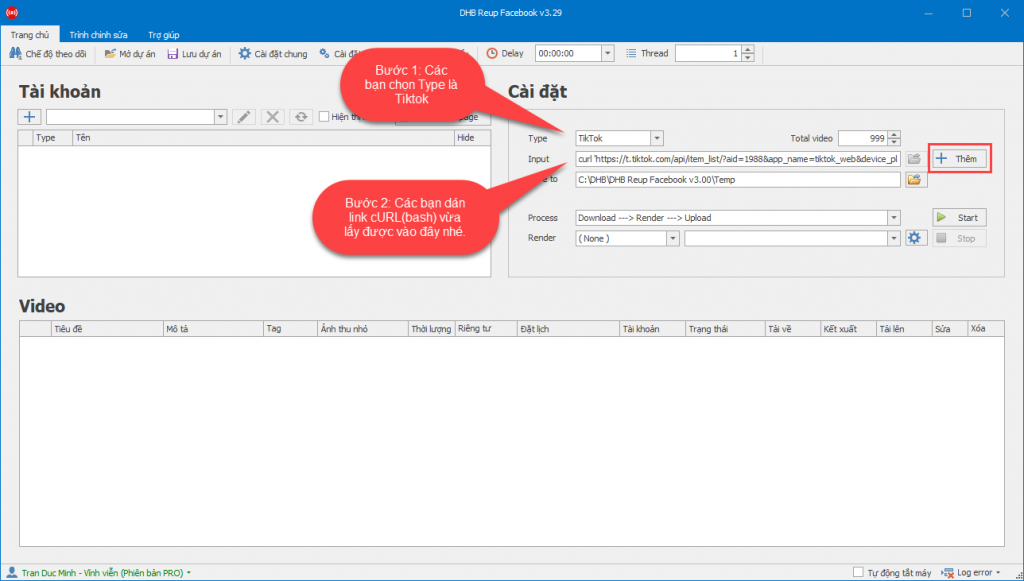The width and height of the screenshot is (1024, 581).
Task: Click the Ảnh thu nhỏ column header
Action: point(362,329)
